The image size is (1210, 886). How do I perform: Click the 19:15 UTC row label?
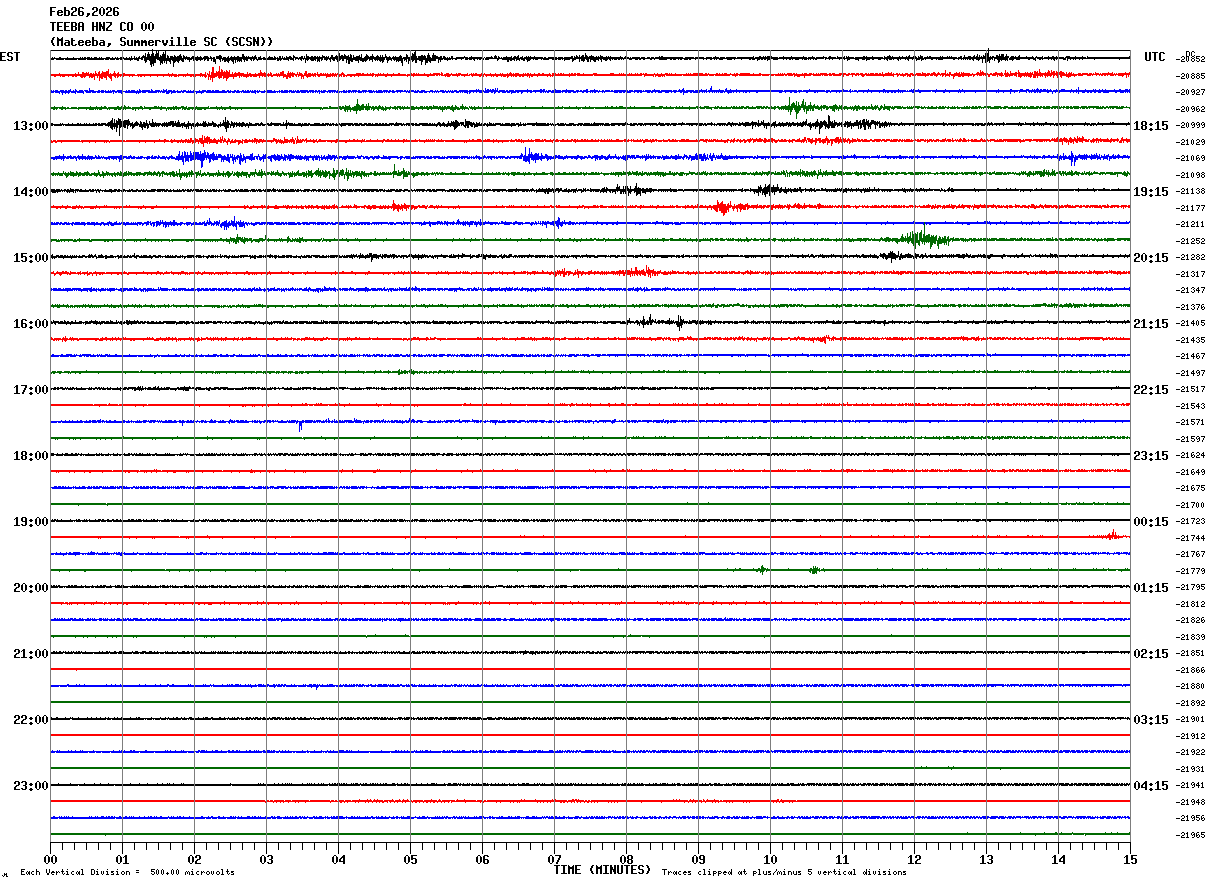[1151, 192]
